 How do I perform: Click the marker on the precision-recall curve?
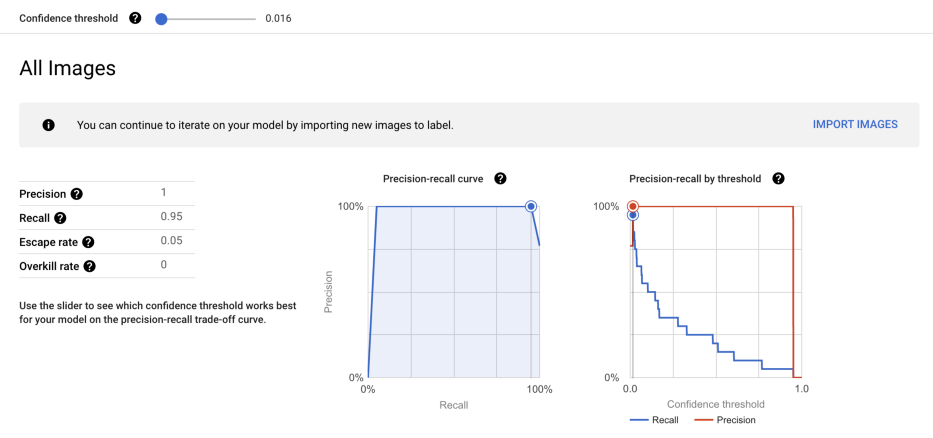[531, 206]
